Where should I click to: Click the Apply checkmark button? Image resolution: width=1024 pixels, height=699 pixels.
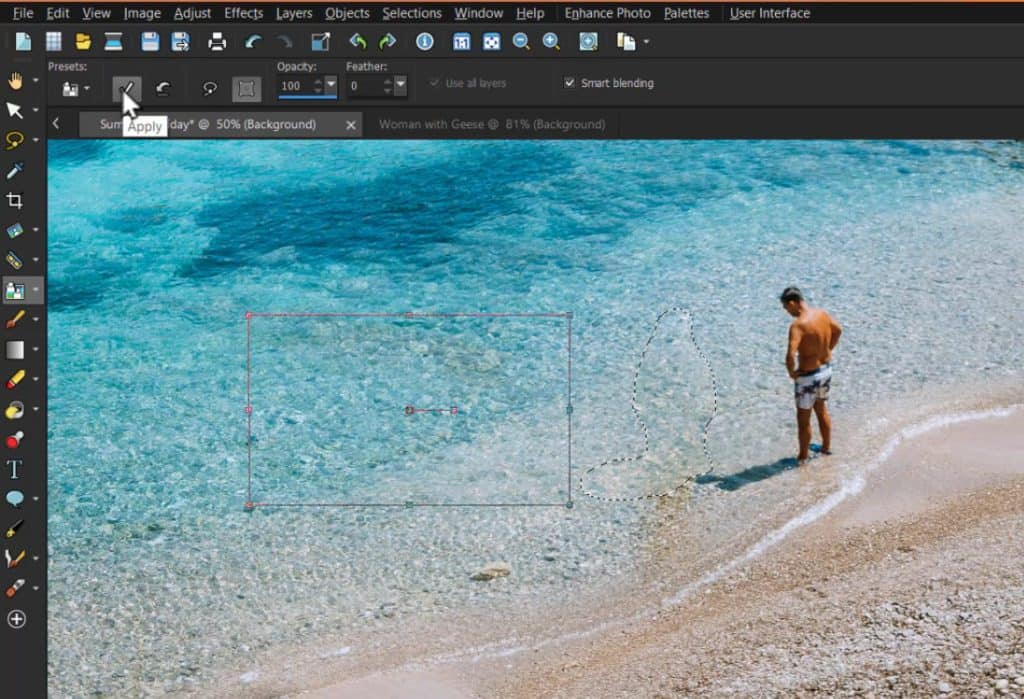(128, 87)
